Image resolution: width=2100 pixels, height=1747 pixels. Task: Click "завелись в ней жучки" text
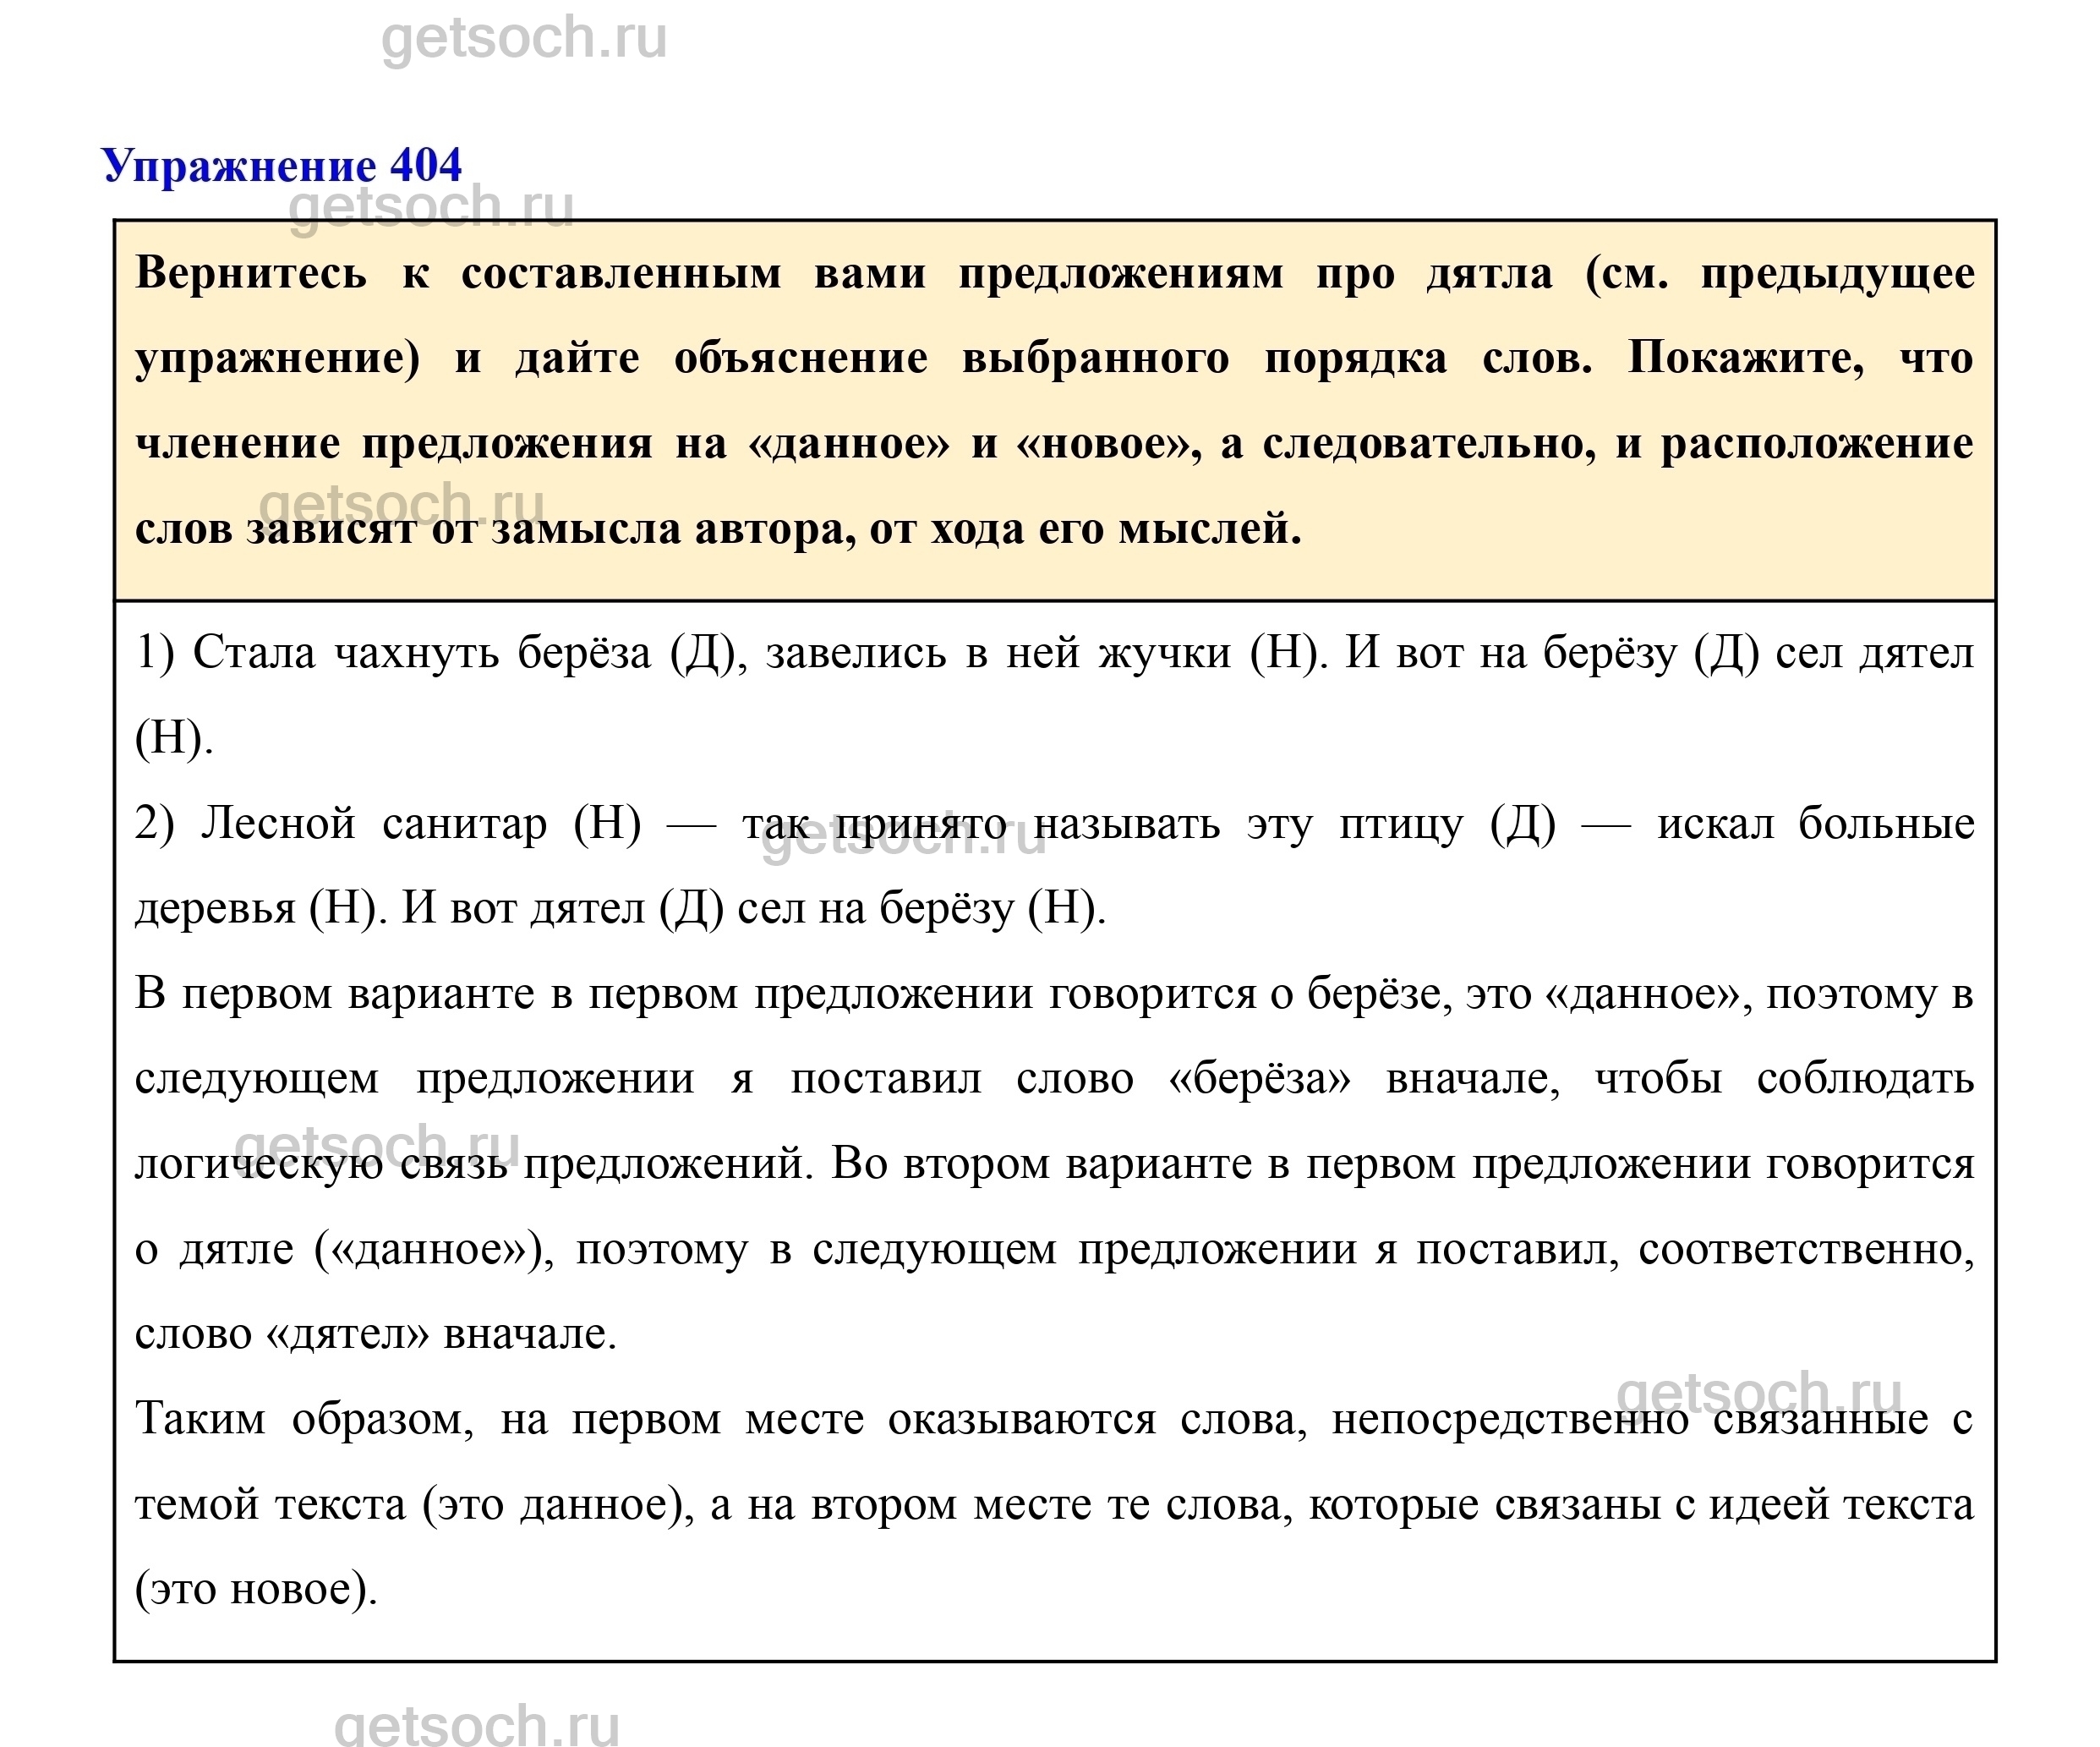tap(997, 653)
